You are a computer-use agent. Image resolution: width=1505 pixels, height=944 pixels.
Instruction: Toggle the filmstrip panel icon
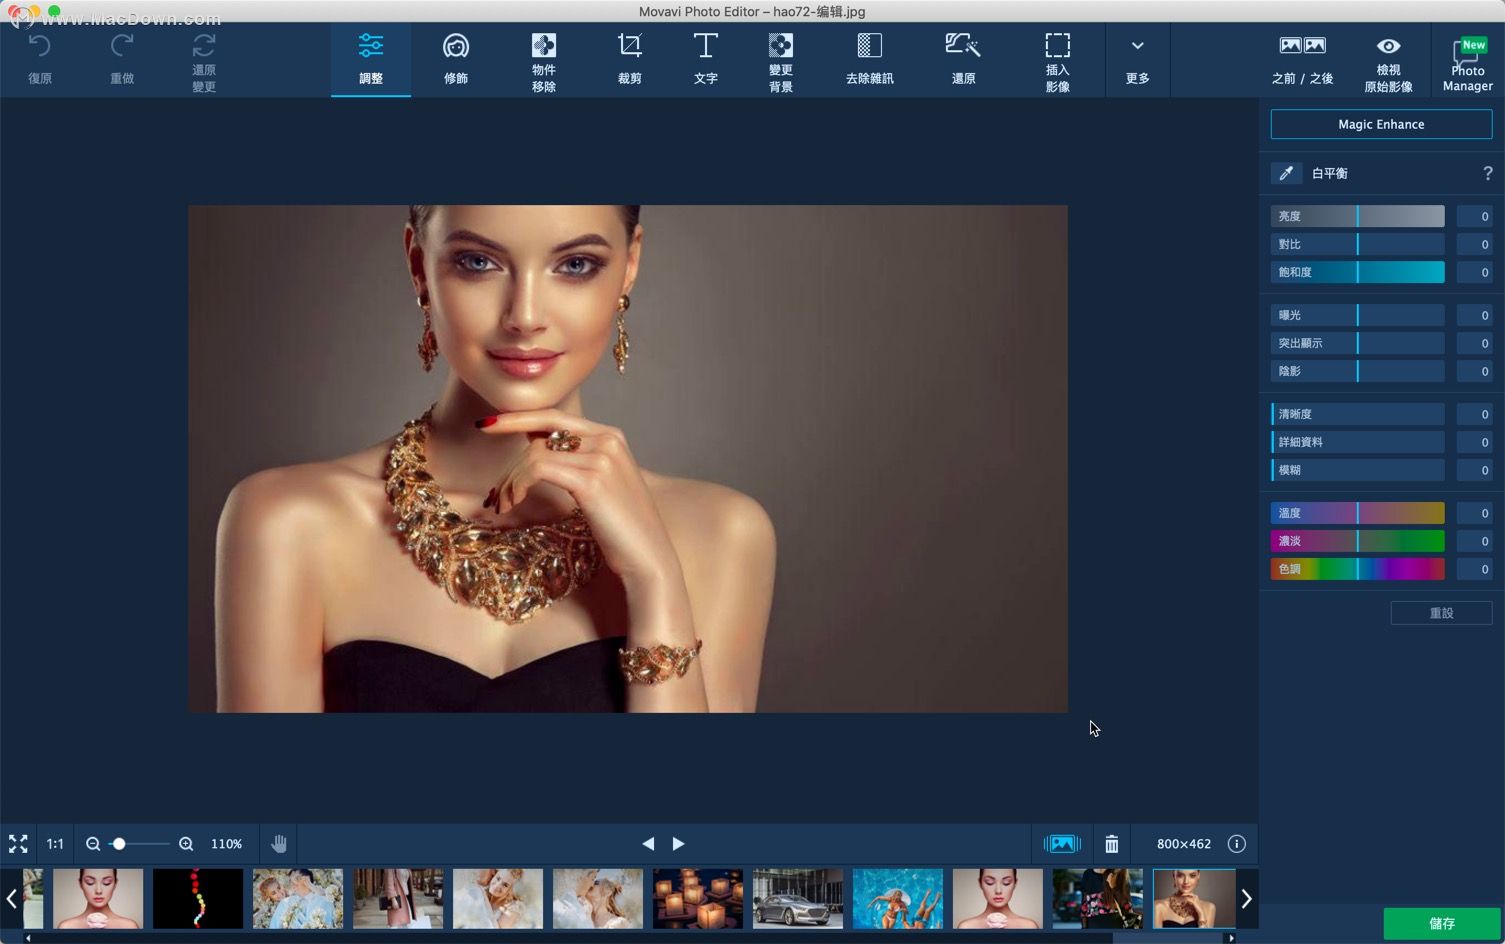pyautogui.click(x=1062, y=844)
